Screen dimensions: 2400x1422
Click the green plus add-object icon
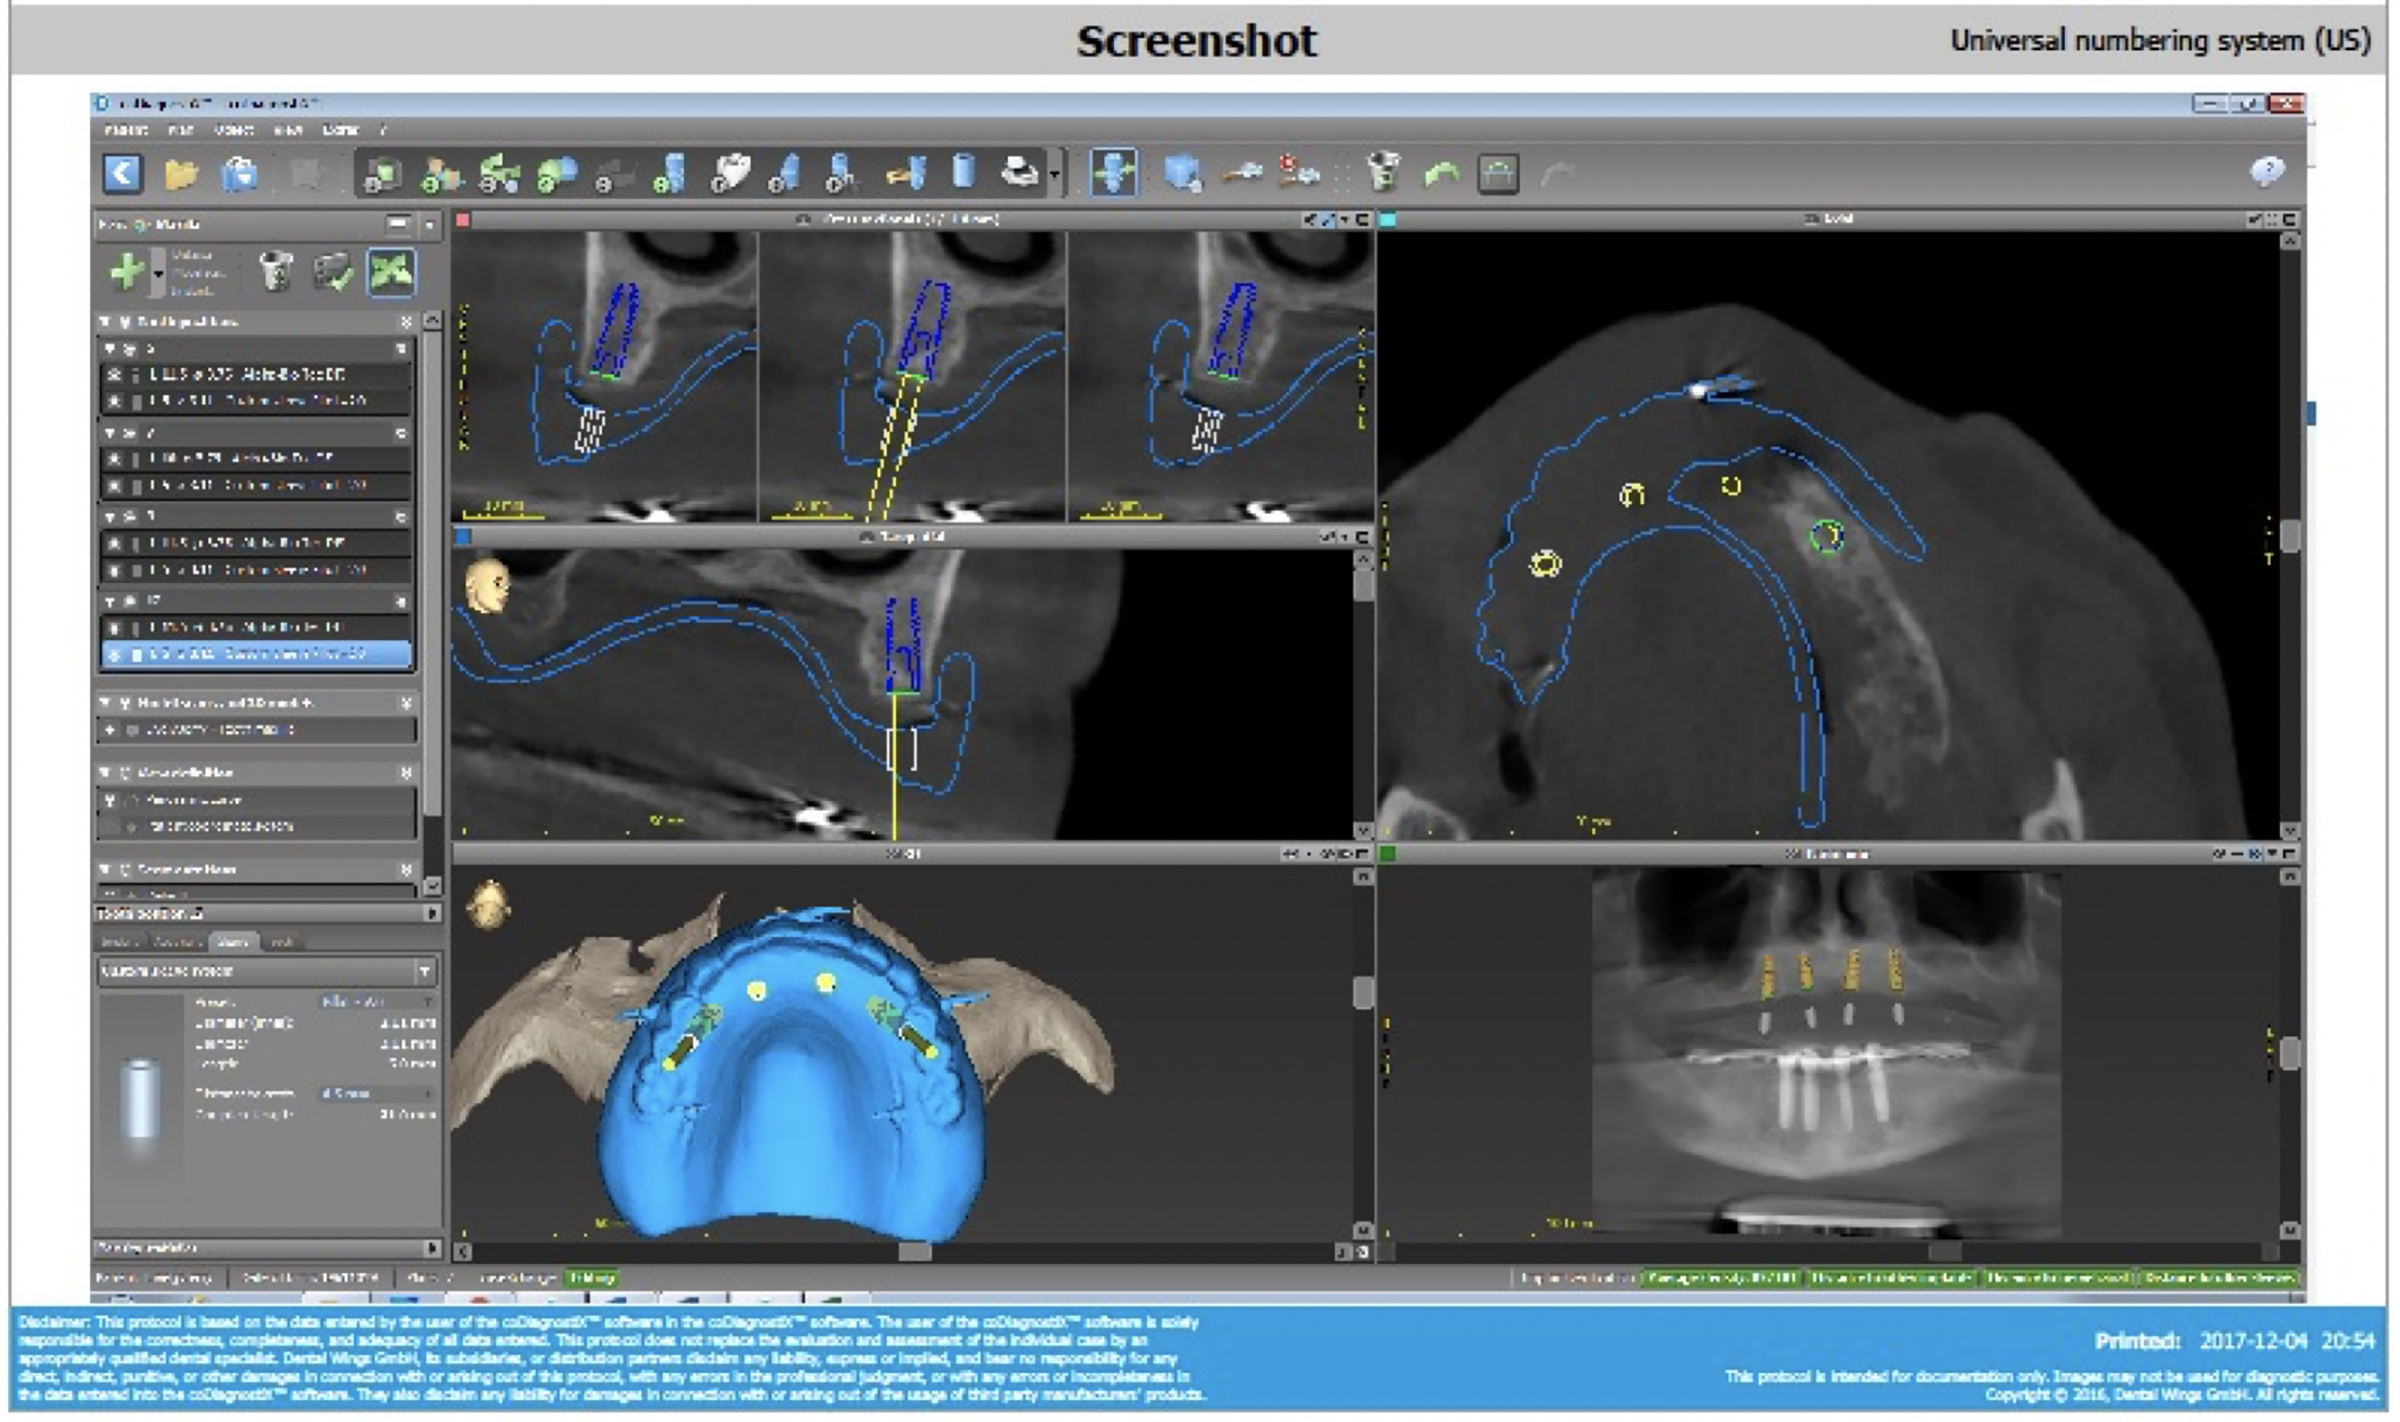tap(127, 272)
